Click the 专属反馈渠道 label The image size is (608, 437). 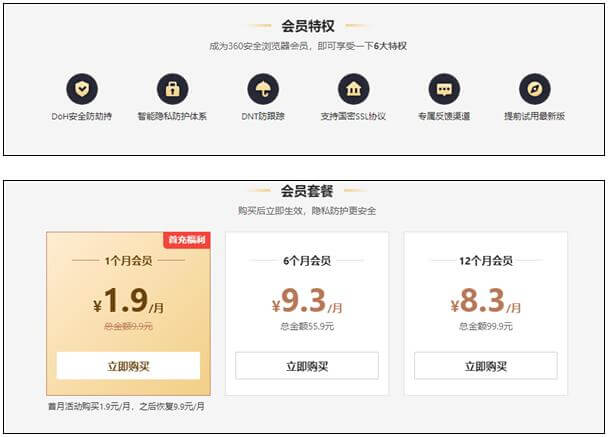(x=444, y=116)
